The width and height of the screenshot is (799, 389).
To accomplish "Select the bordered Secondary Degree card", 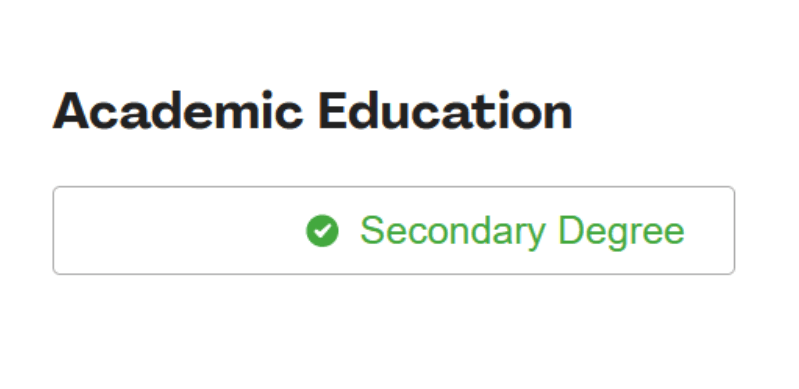I will pos(393,230).
